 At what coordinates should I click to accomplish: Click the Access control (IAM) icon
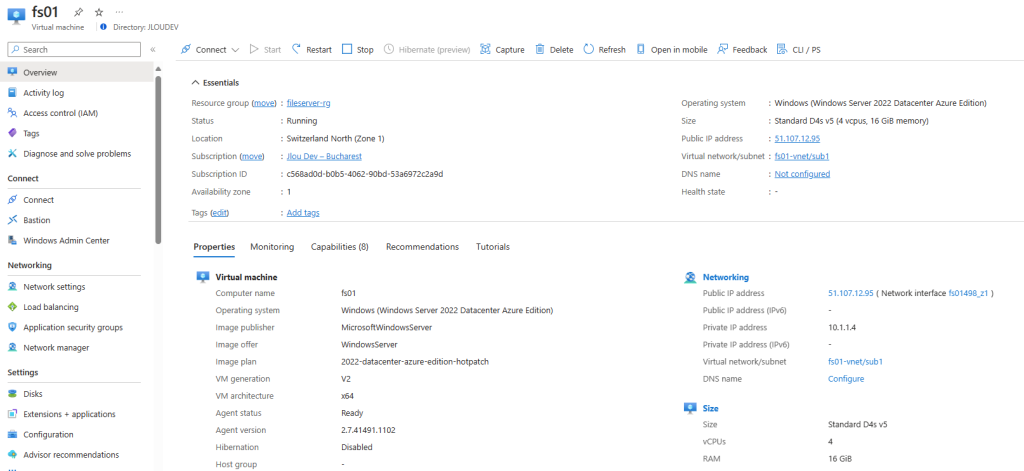(12, 113)
